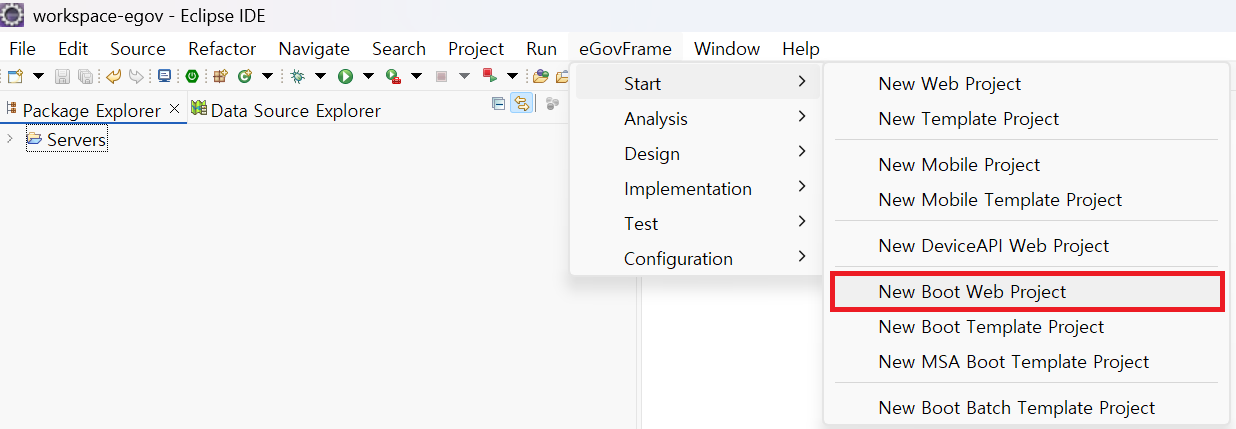Switch to Data Source Explorer tab
Image resolution: width=1236 pixels, height=429 pixels.
coord(295,110)
